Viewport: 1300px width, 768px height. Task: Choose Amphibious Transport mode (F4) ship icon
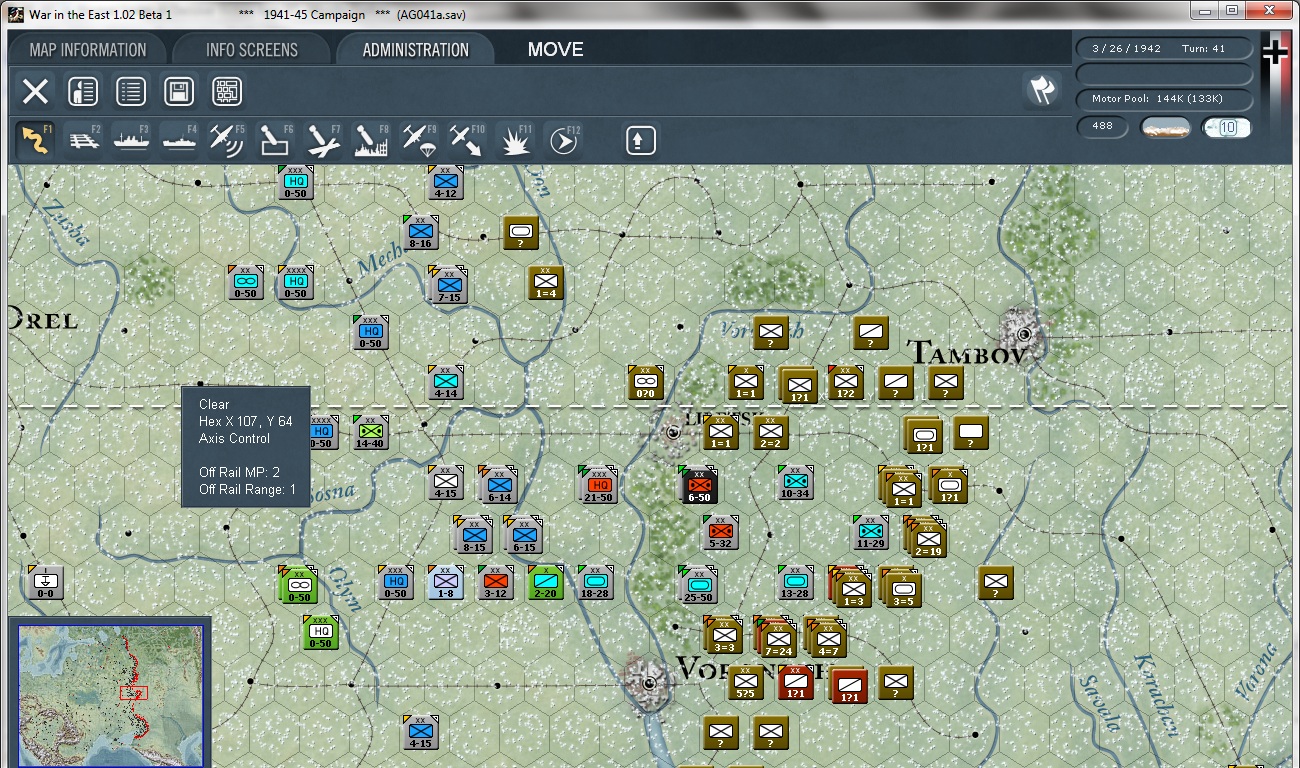click(180, 140)
